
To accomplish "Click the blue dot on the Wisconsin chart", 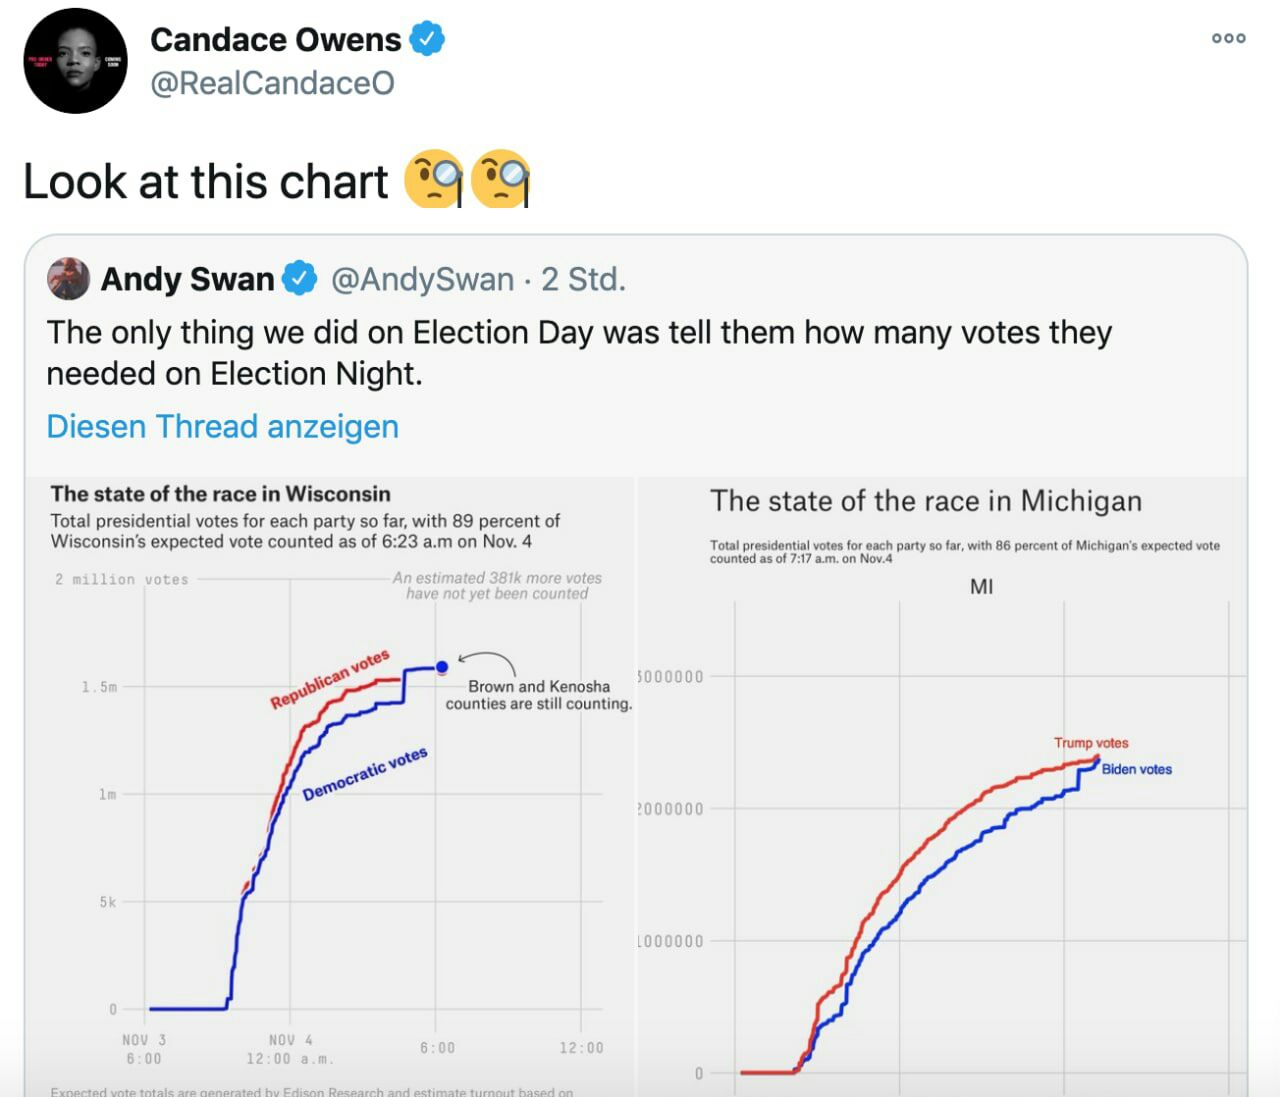I will pos(442,667).
